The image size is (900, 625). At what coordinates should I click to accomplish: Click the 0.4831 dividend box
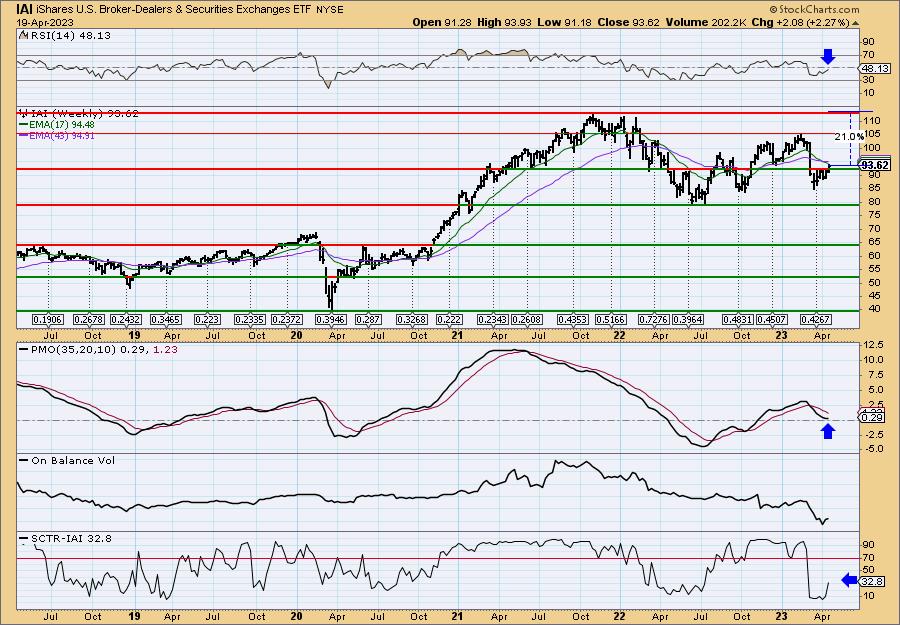tap(738, 320)
